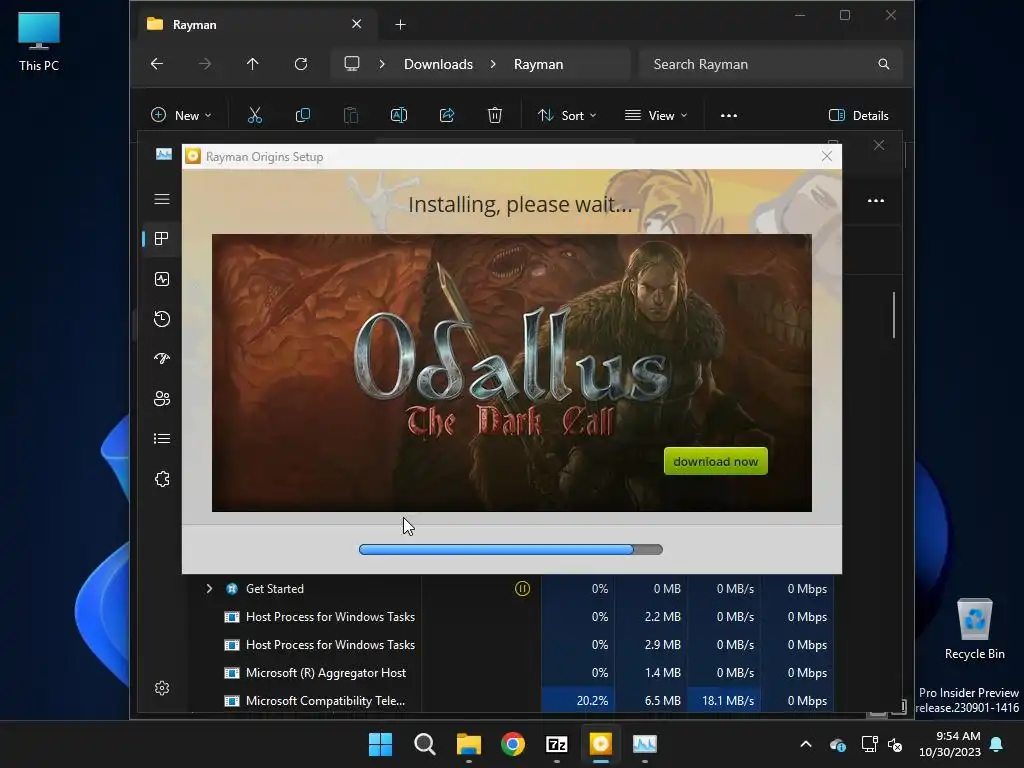The width and height of the screenshot is (1024, 768).
Task: Select This PC desktop icon
Action: (39, 42)
